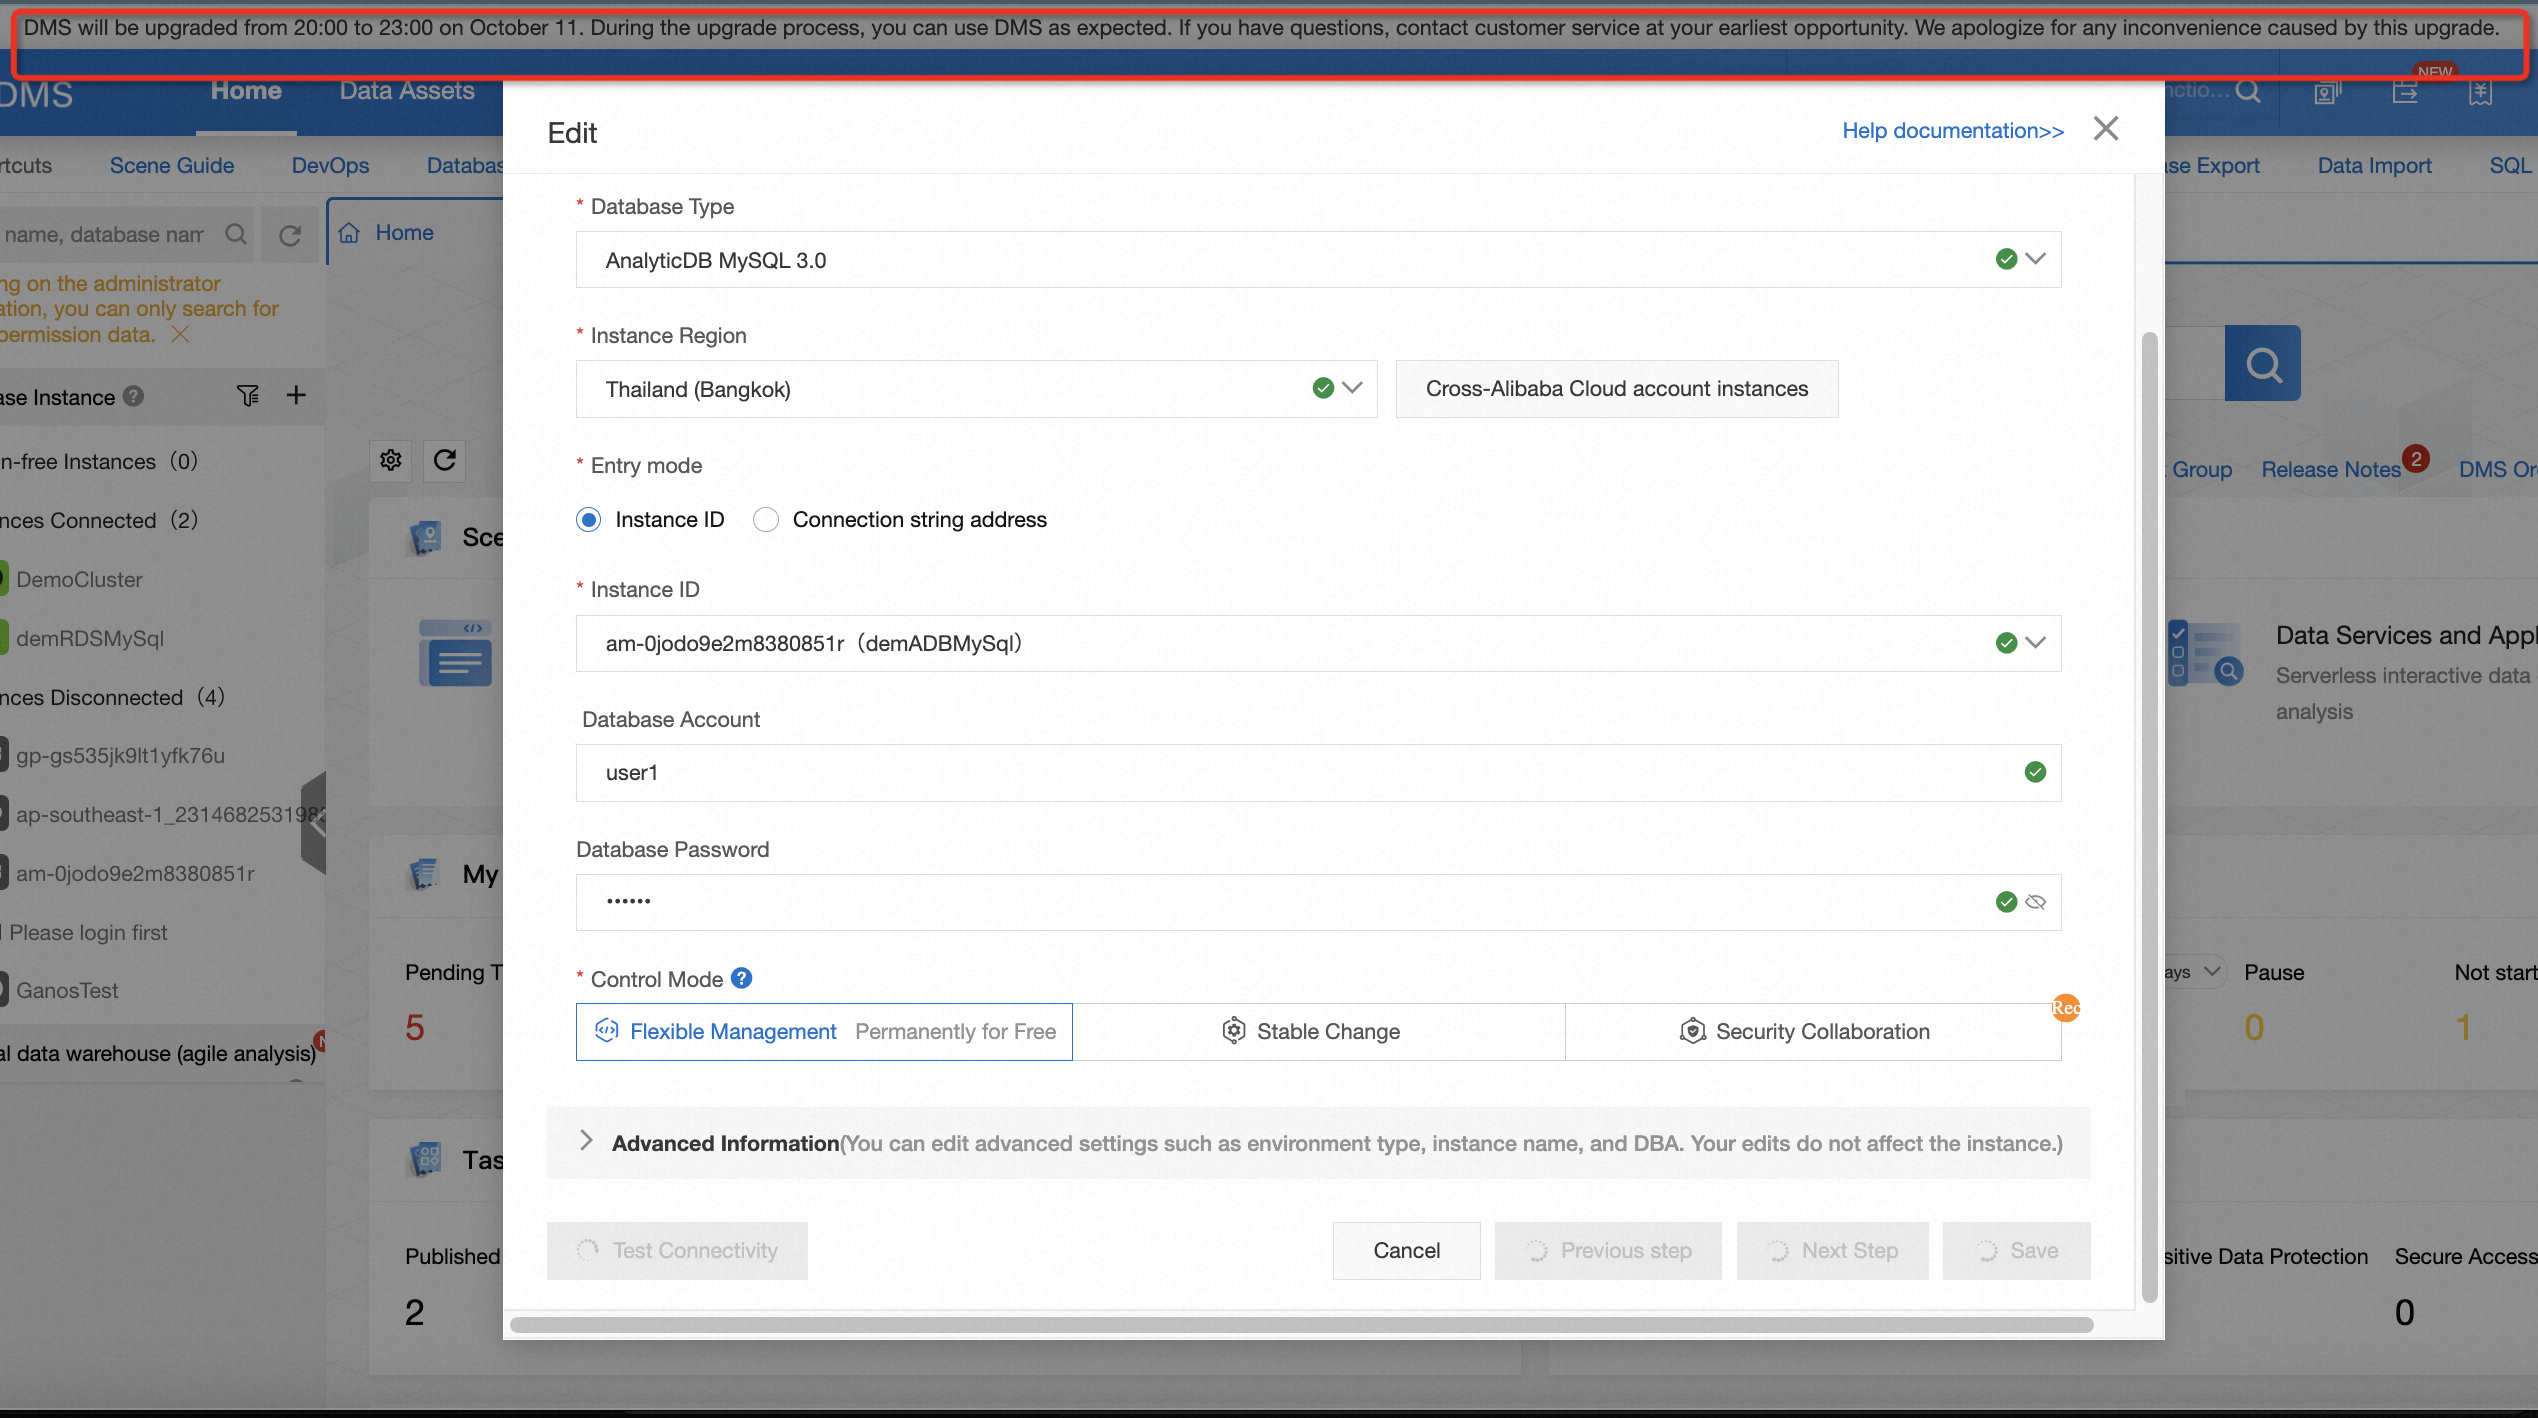Click Cross-Alibaba Cloud account instances button

pos(1617,389)
